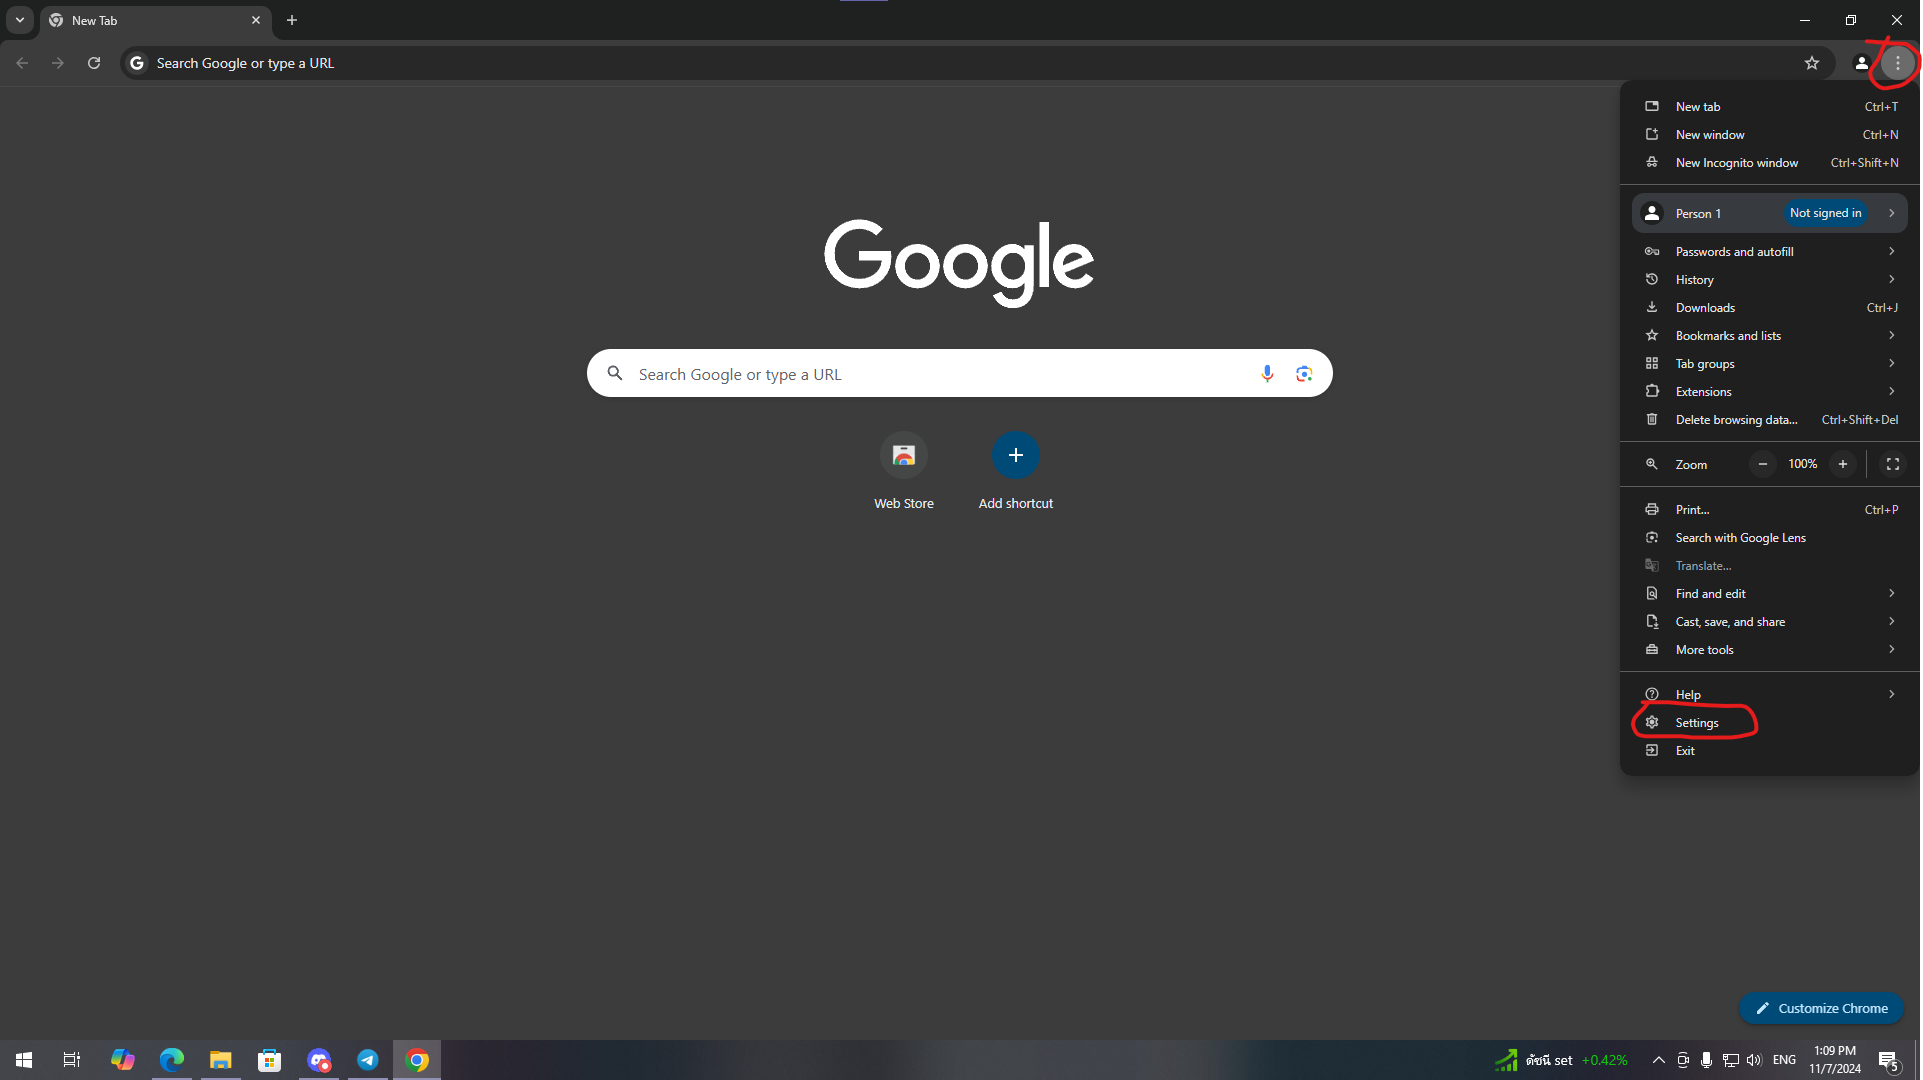Click the Translate menu item
The height and width of the screenshot is (1080, 1923).
(1771, 566)
